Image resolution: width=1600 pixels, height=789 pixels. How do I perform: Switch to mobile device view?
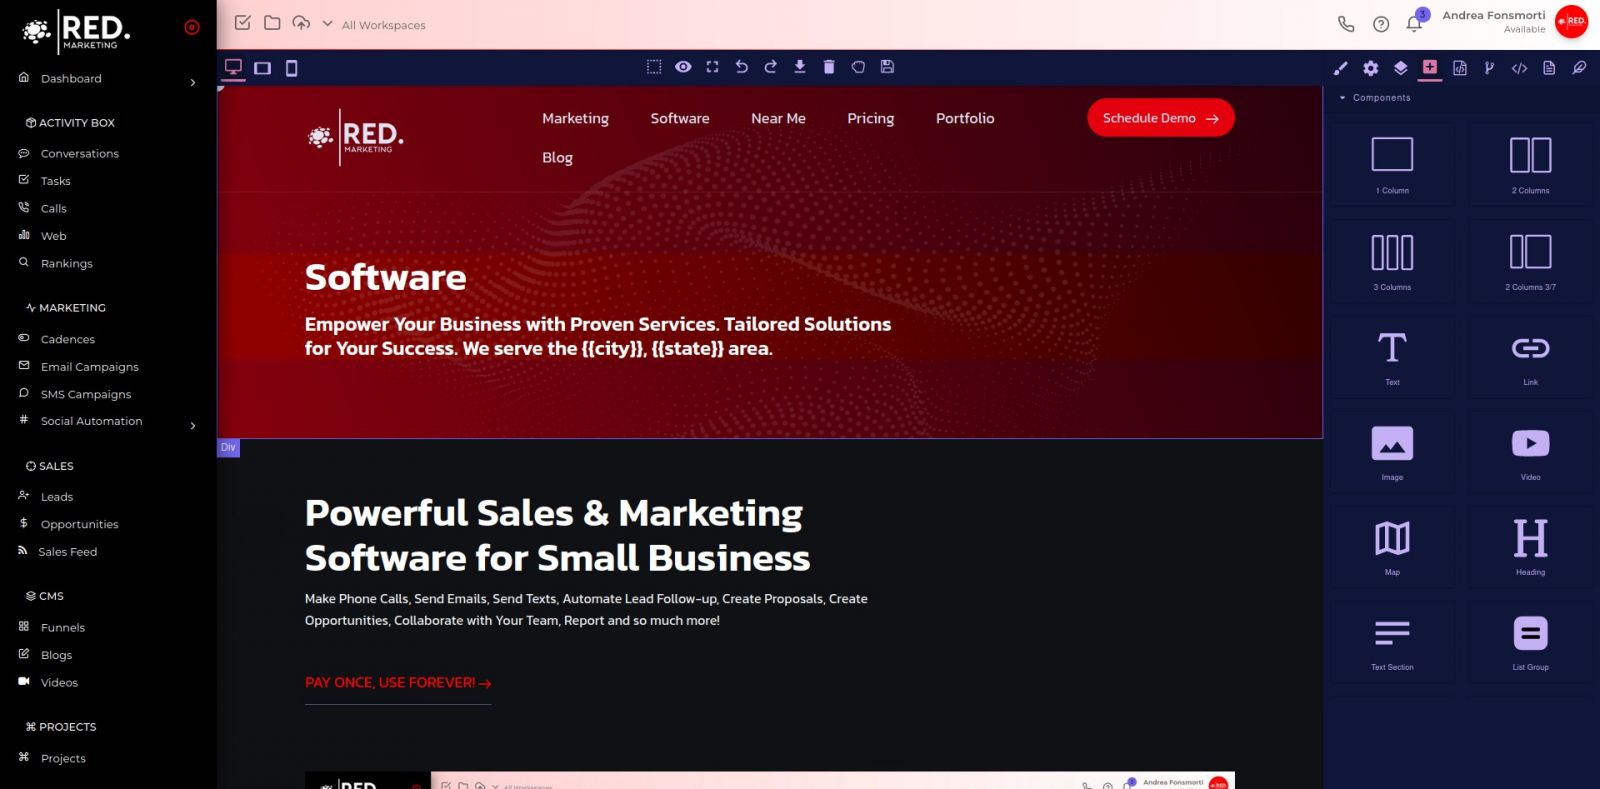click(292, 68)
